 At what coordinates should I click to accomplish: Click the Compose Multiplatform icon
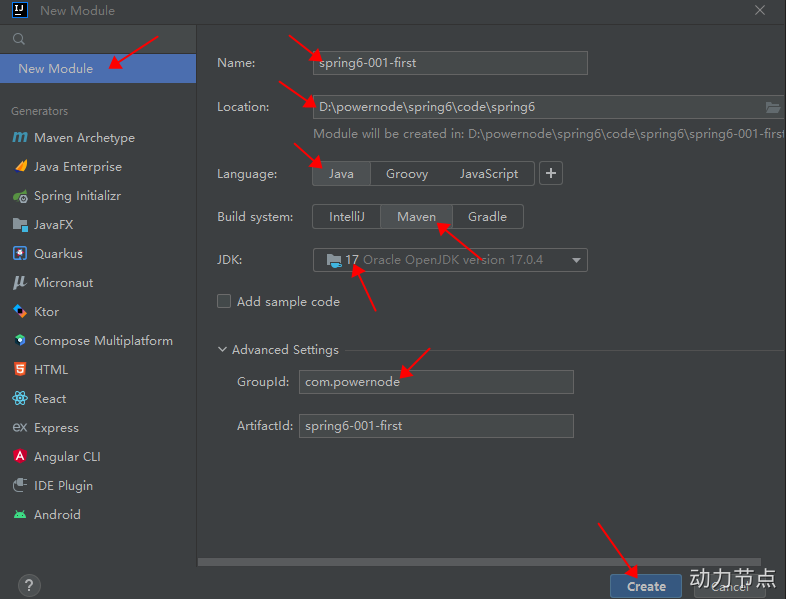point(20,340)
